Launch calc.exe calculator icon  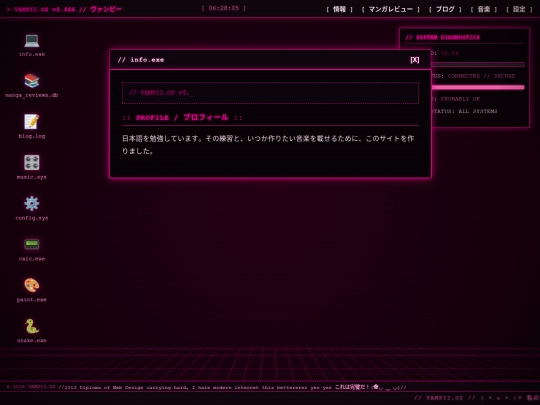[x=32, y=245]
